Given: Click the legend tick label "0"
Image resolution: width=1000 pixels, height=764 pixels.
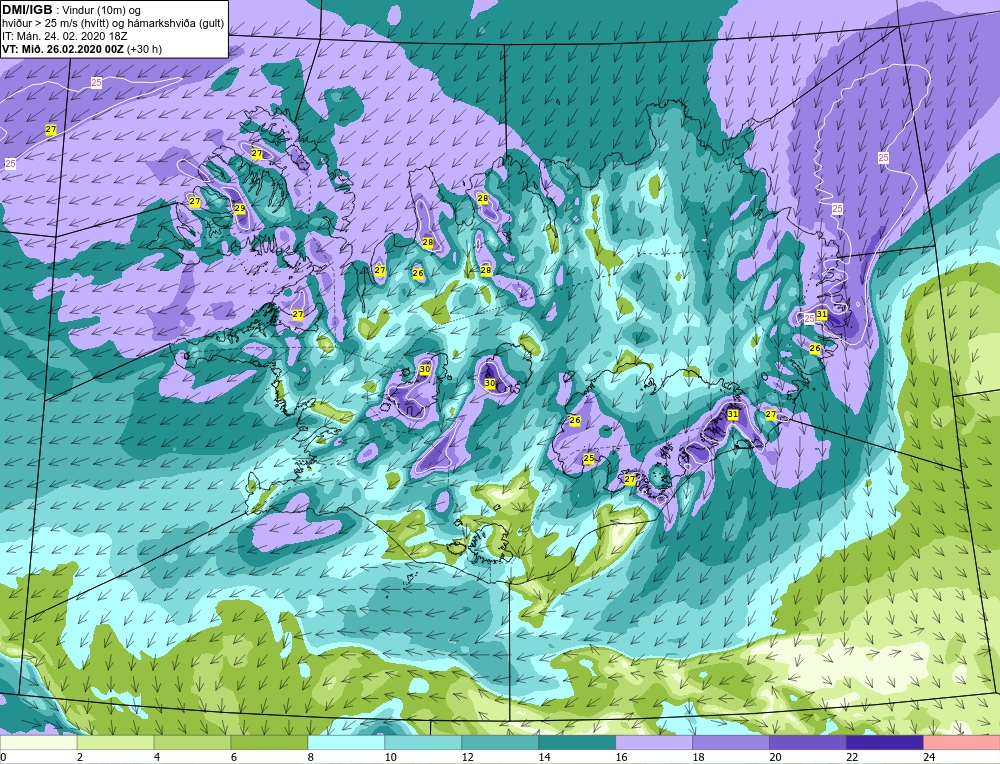Looking at the screenshot, I should coord(3,757).
